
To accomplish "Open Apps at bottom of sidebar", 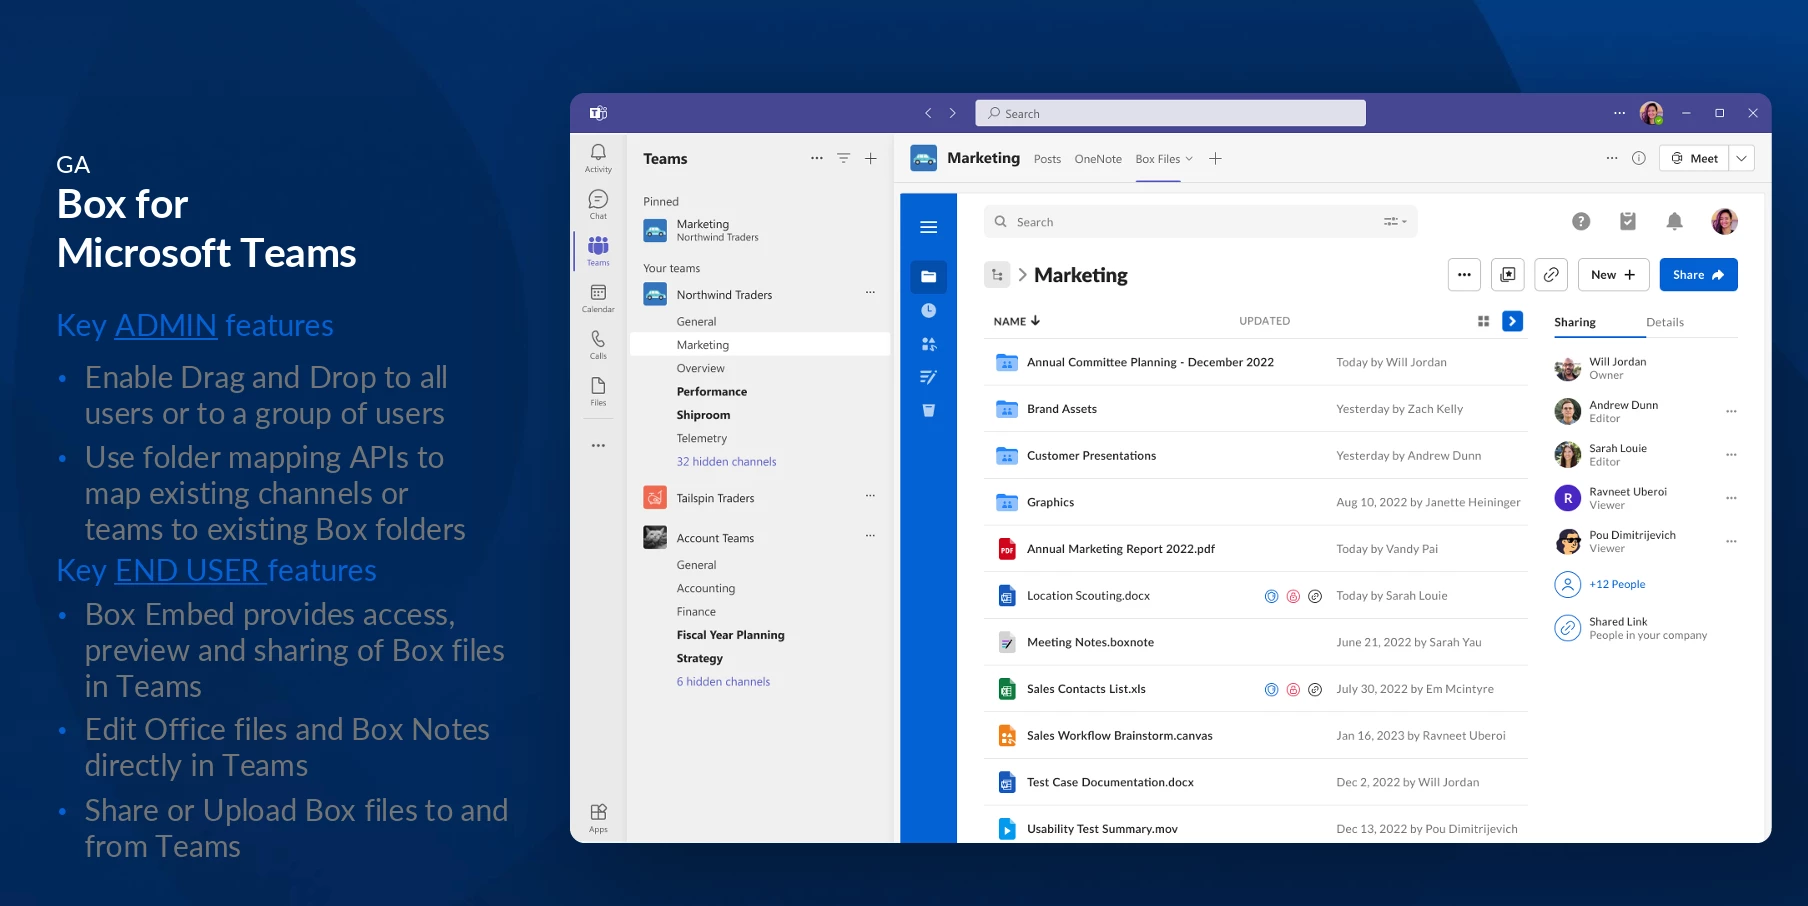I will [x=598, y=817].
